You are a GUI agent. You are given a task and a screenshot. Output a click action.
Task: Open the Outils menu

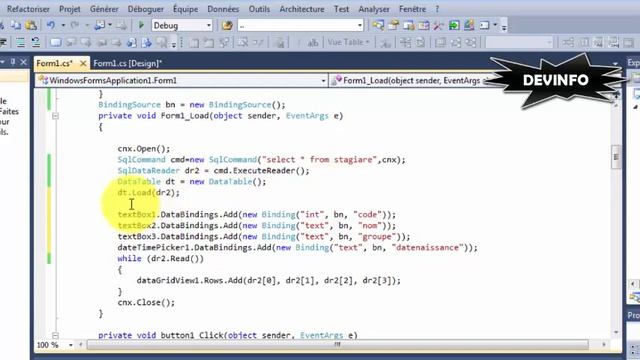pyautogui.click(x=259, y=9)
